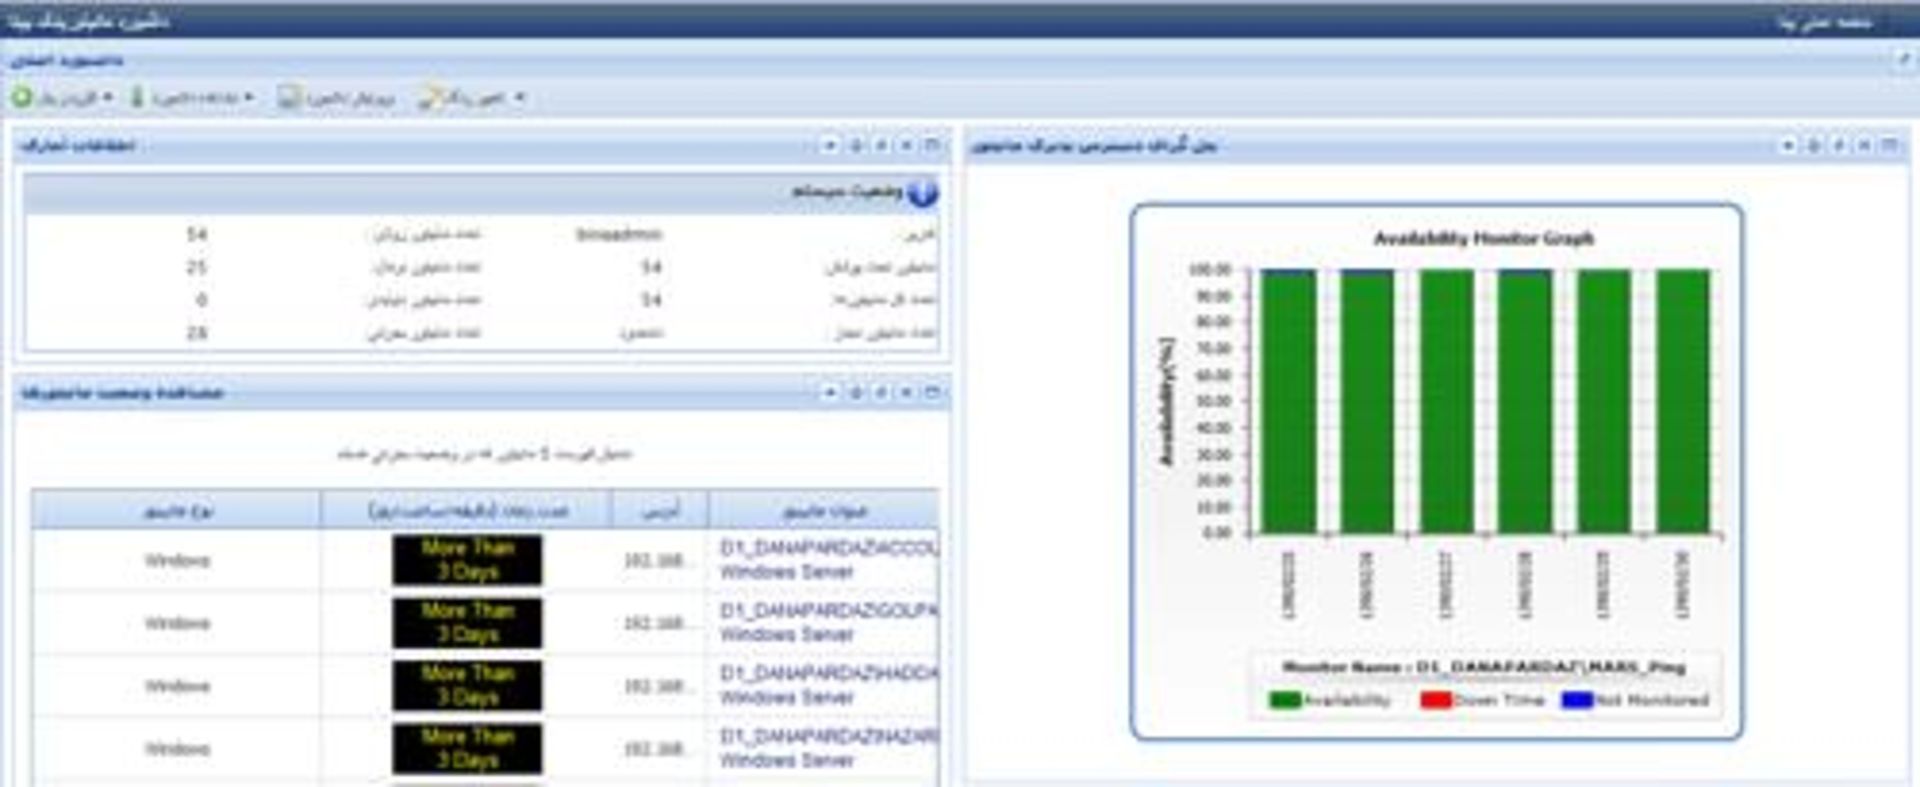Screen dimensions: 1920x787
Task: Maximize the top-left statistics information panel
Action: [931, 145]
